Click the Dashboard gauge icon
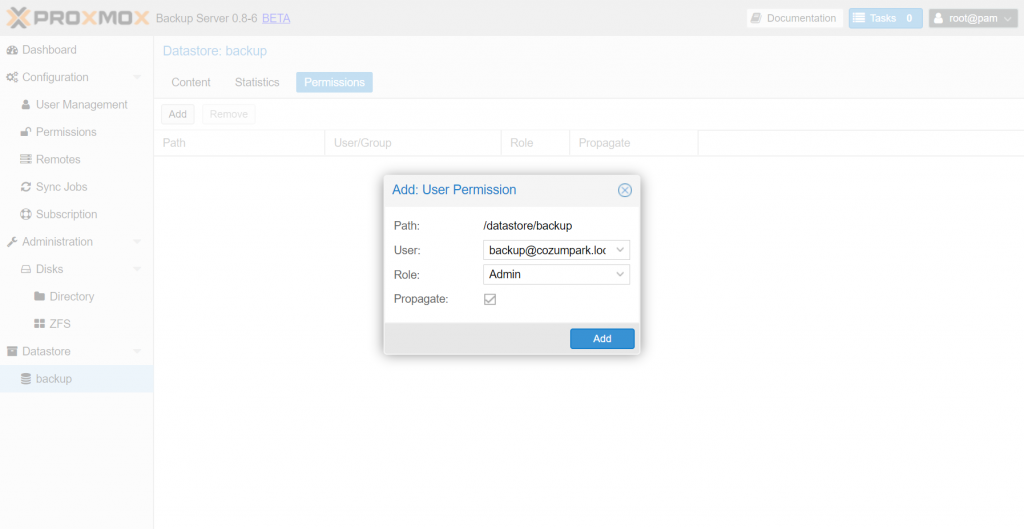Screen dimensions: 1024x529 pos(12,50)
